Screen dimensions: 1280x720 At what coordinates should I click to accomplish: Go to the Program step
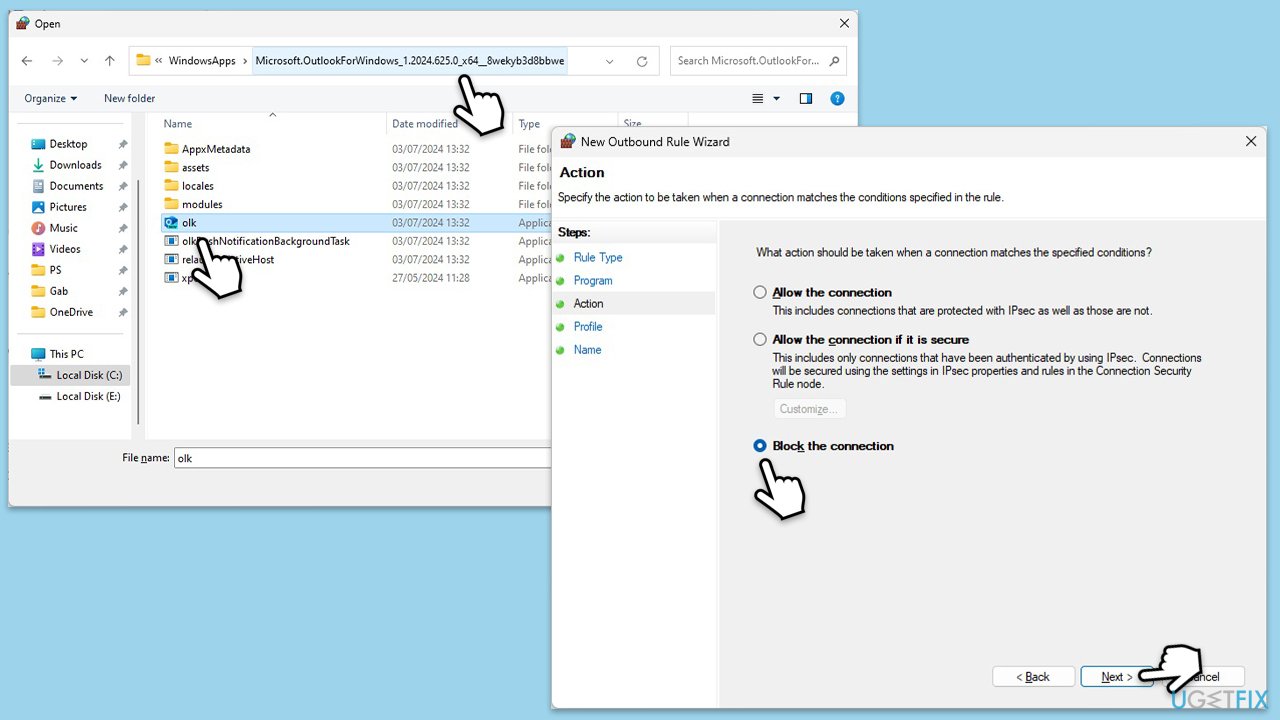pyautogui.click(x=593, y=280)
